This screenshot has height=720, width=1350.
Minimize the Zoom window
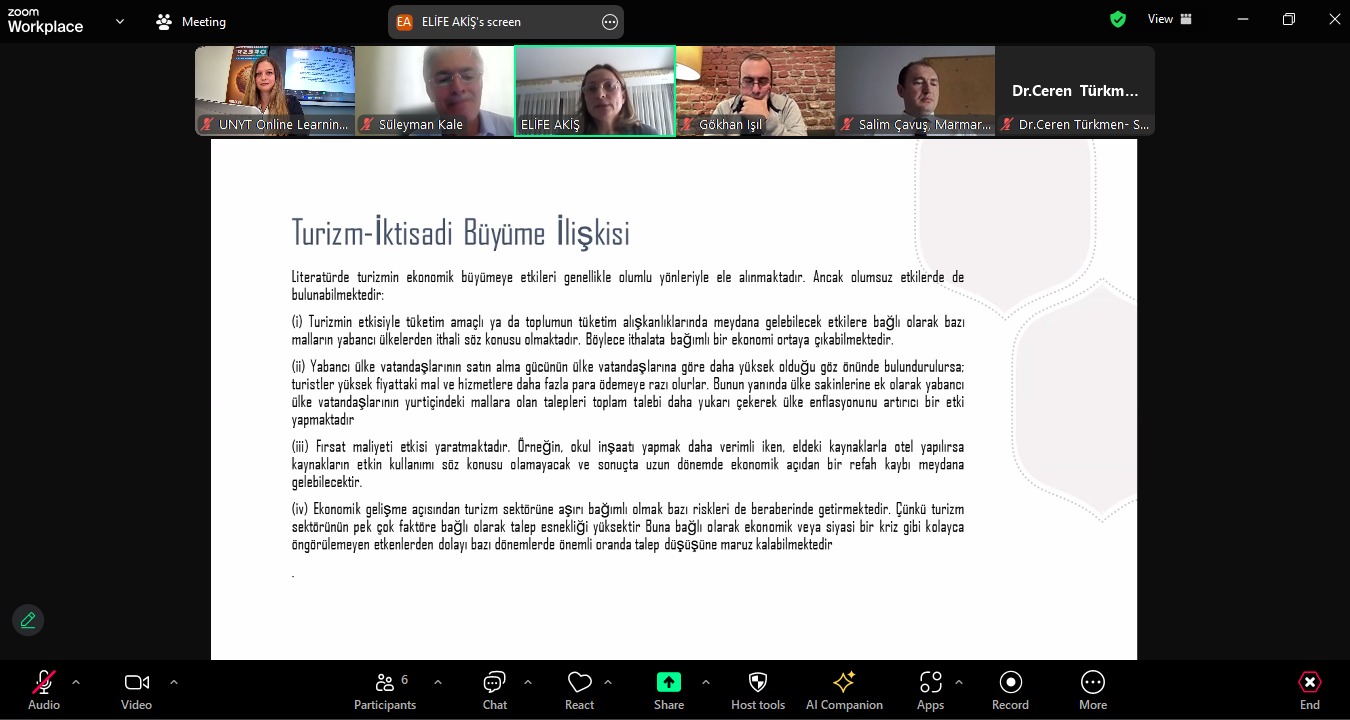tap(1243, 19)
